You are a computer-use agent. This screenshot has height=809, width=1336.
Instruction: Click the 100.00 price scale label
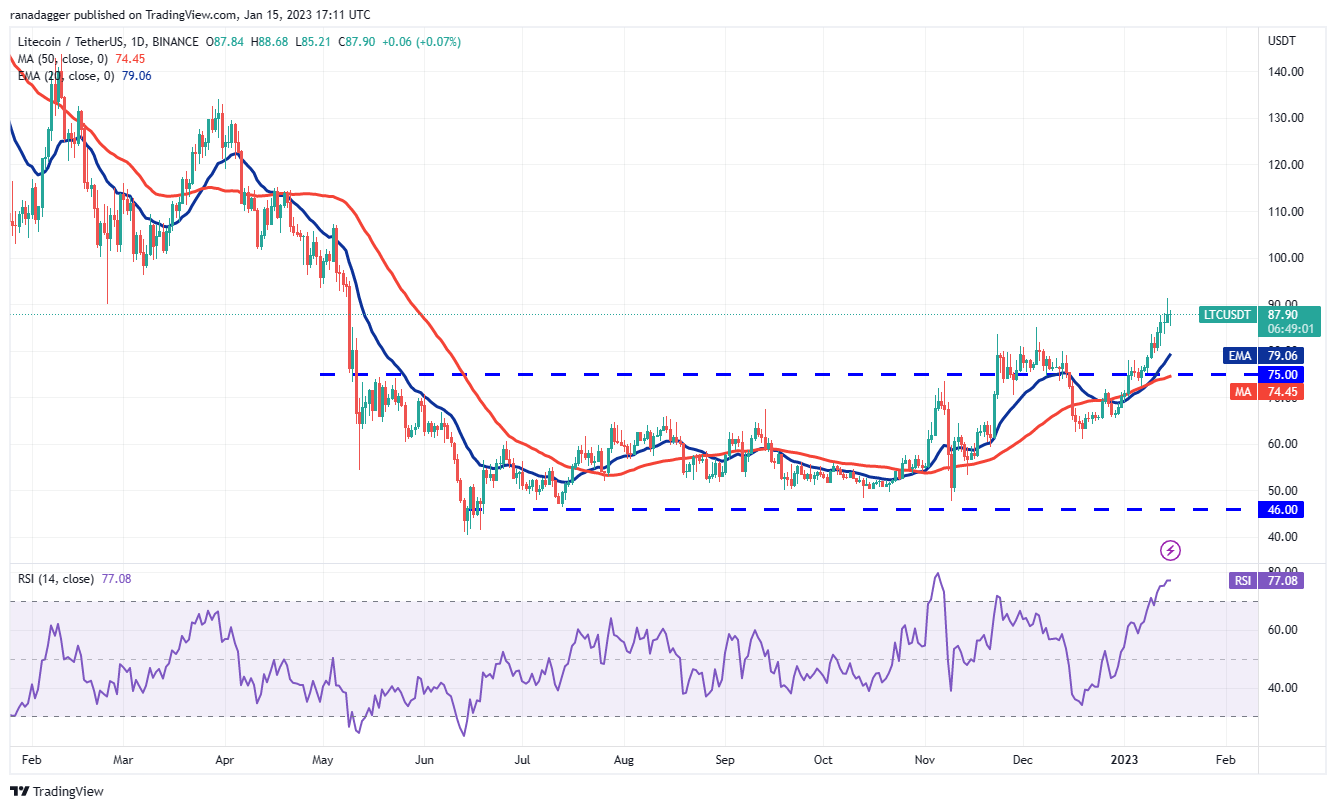pos(1284,258)
